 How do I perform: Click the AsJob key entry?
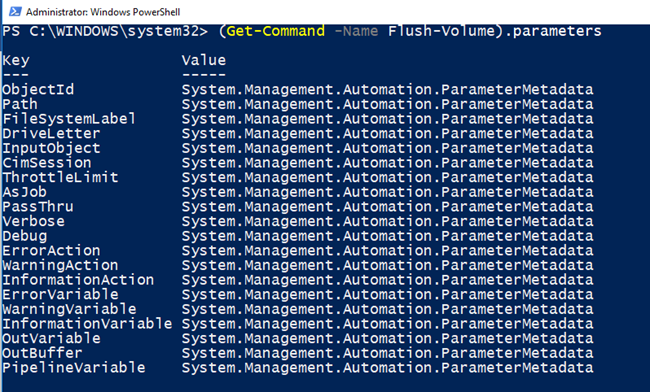[x=24, y=192]
